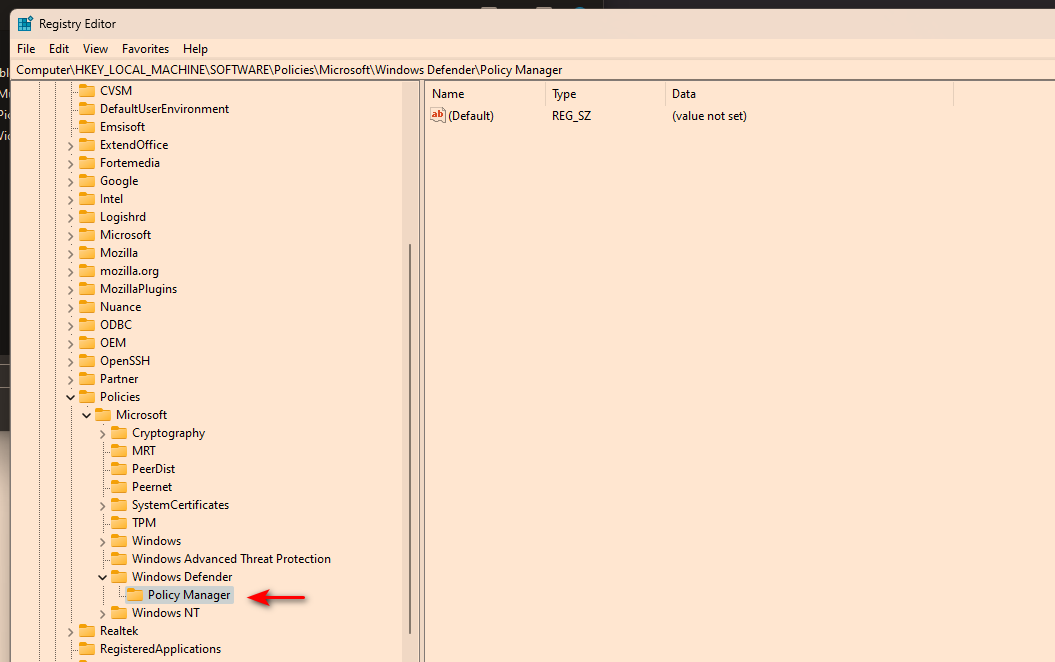Screen dimensions: 1055x662
Task: Click the (value not set) data cell
Action: point(709,116)
